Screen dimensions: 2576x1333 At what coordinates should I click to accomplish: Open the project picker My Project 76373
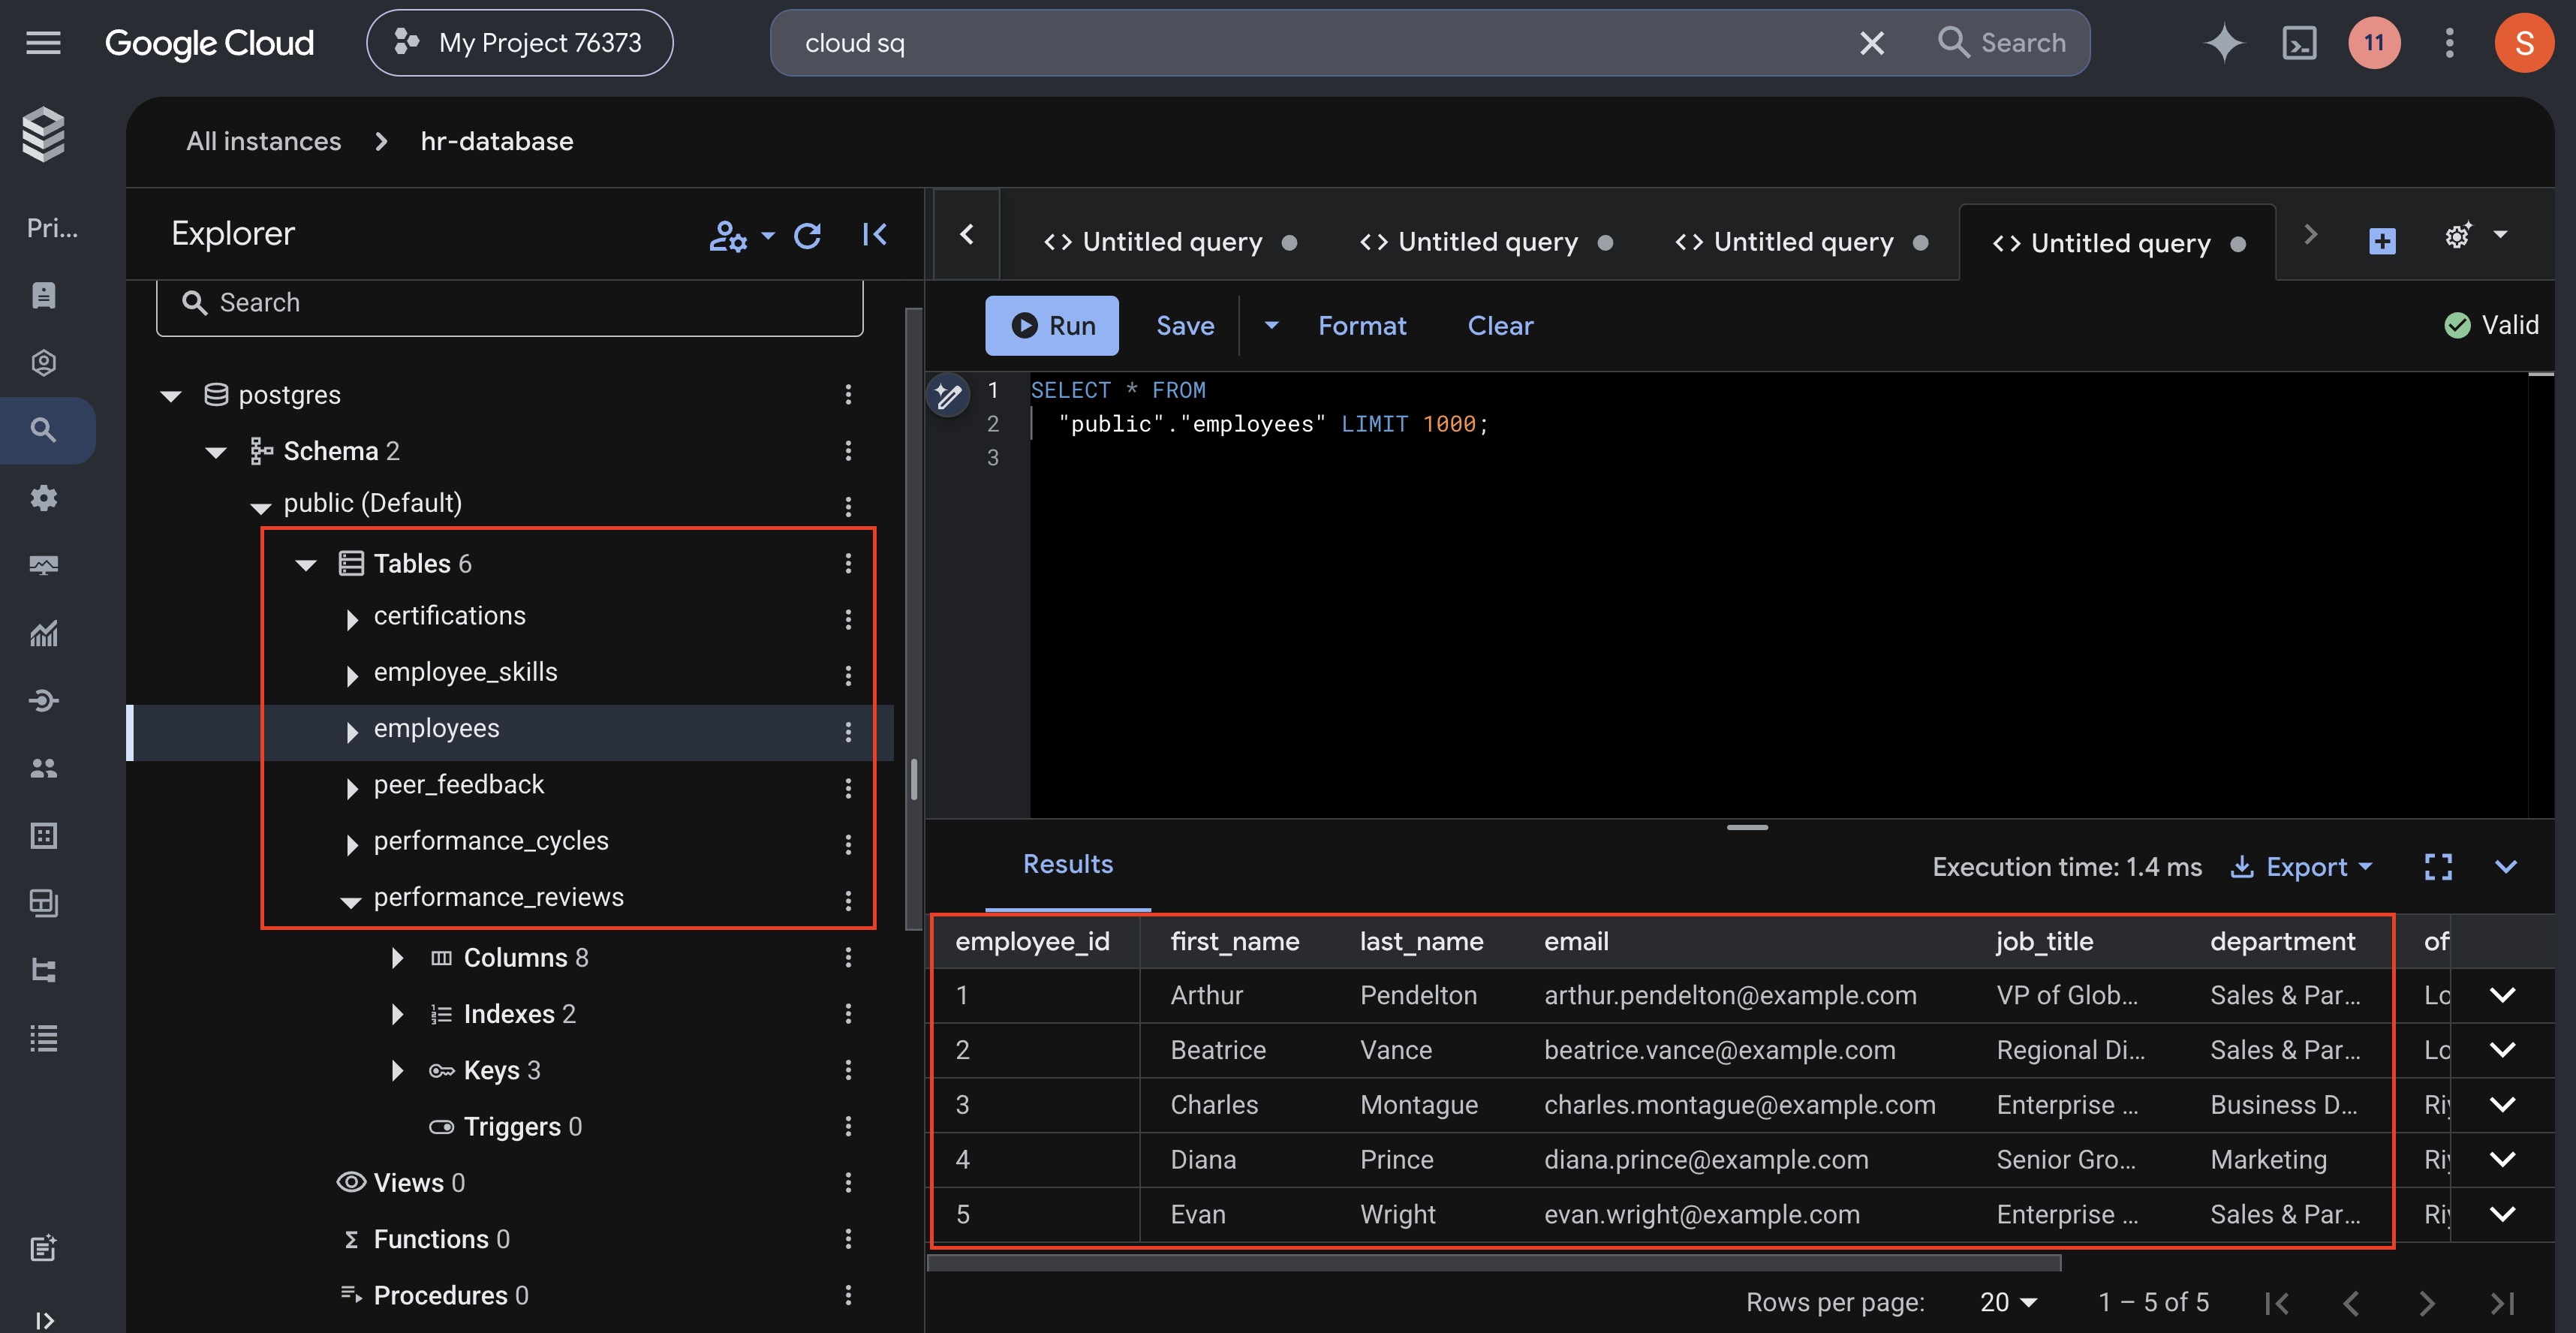pyautogui.click(x=519, y=43)
